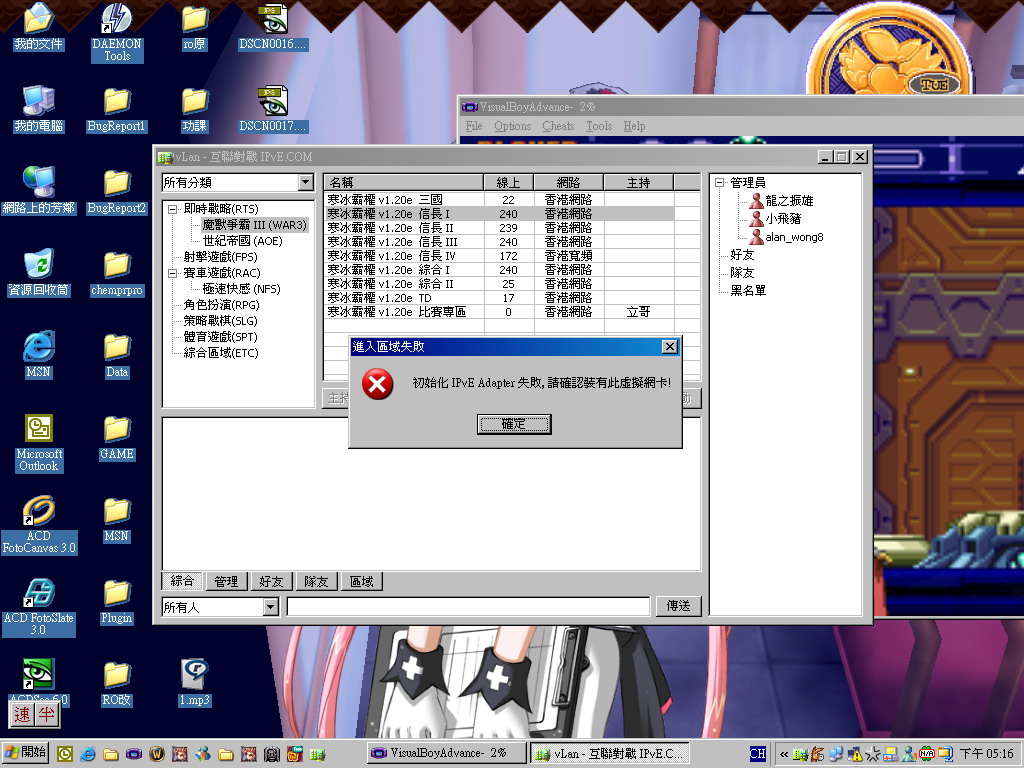This screenshot has height=768, width=1024.
Task: Select 好友 group in the user list
Action: (x=742, y=255)
